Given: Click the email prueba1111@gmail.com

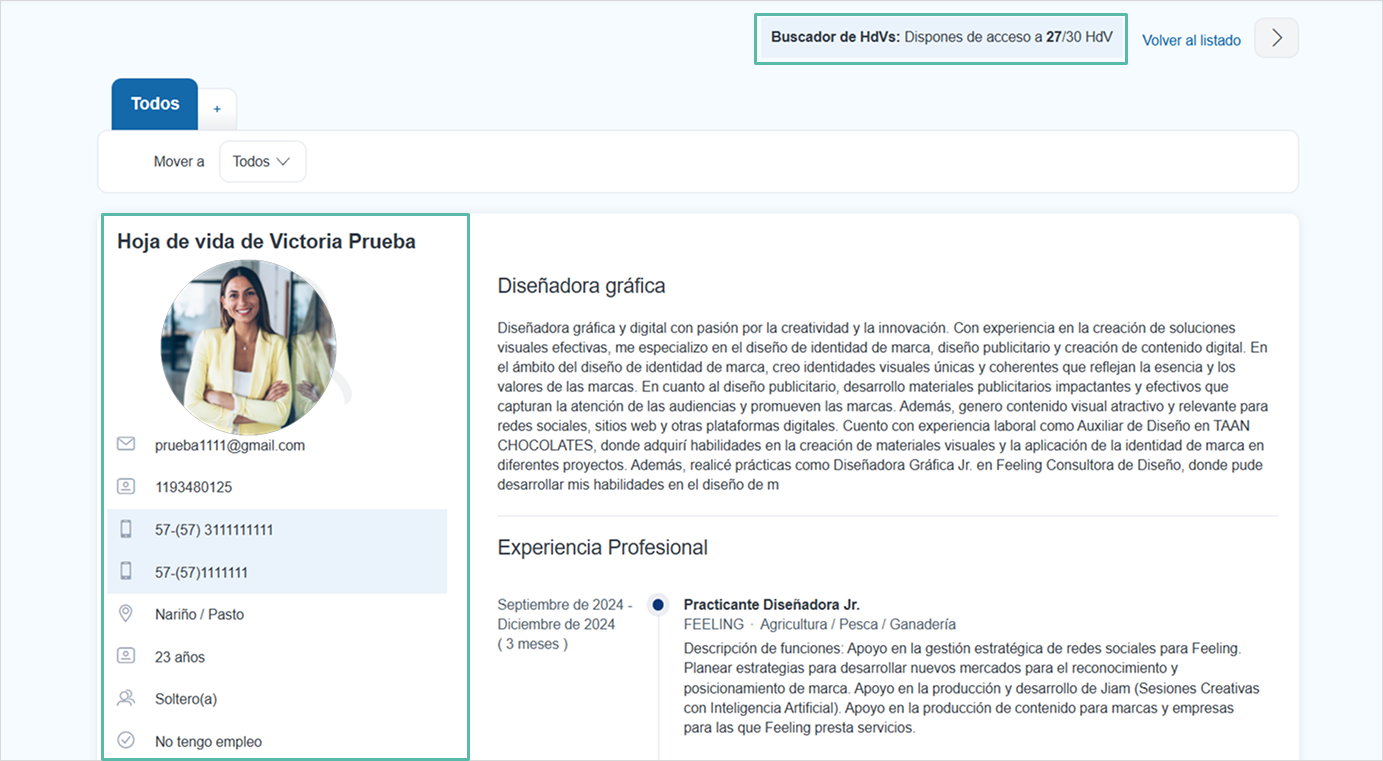Looking at the screenshot, I should (x=230, y=445).
